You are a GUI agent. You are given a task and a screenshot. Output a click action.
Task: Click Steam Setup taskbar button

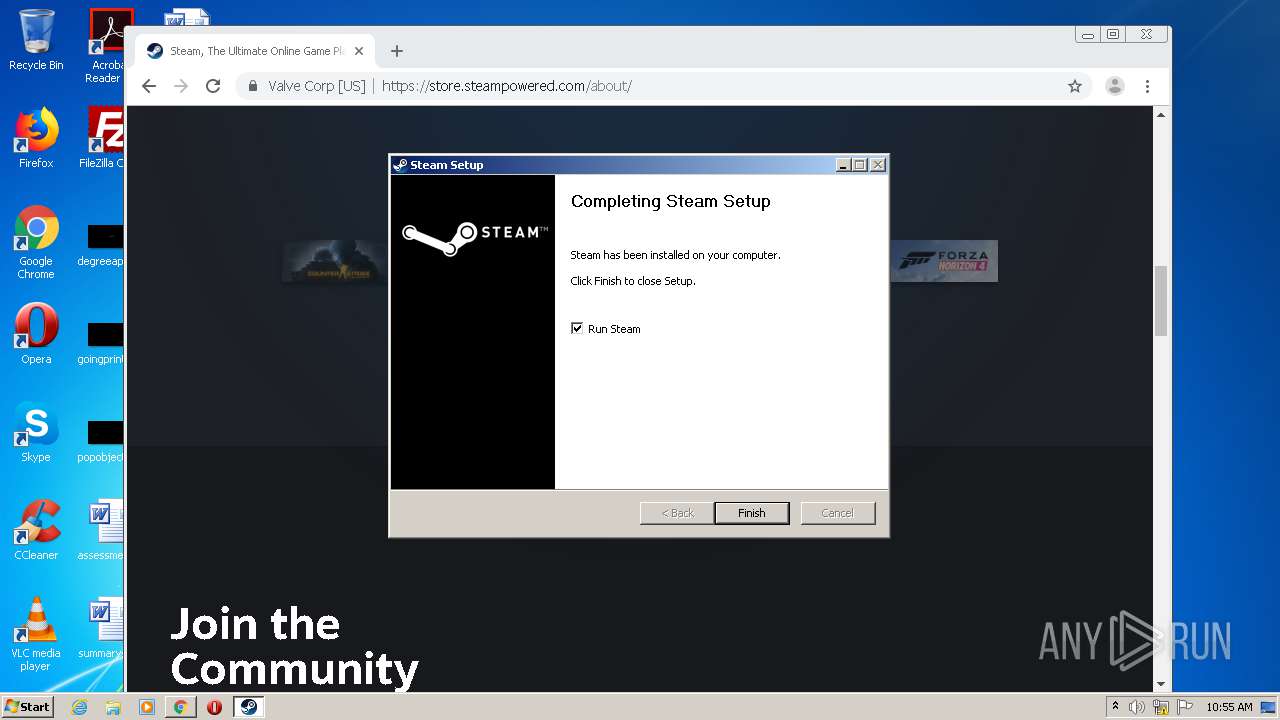coord(248,707)
